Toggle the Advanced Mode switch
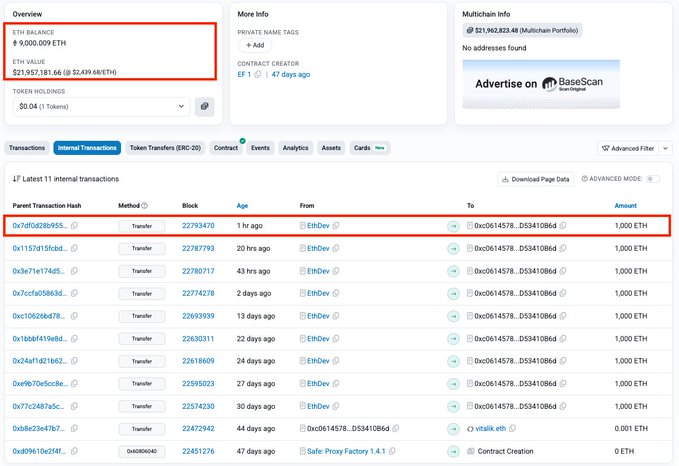This screenshot has width=679, height=466. coord(653,179)
